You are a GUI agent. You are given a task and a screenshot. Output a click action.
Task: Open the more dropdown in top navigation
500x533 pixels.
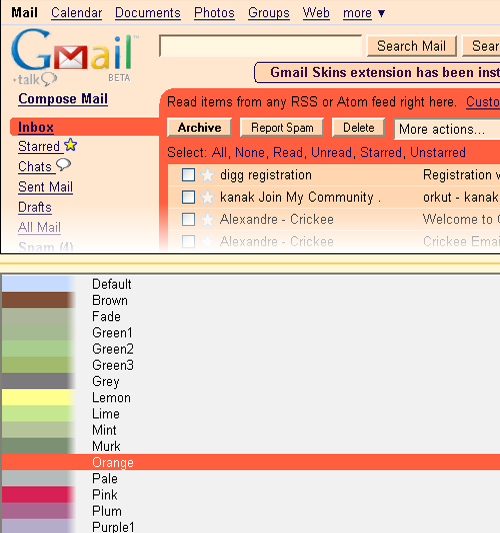(x=364, y=13)
